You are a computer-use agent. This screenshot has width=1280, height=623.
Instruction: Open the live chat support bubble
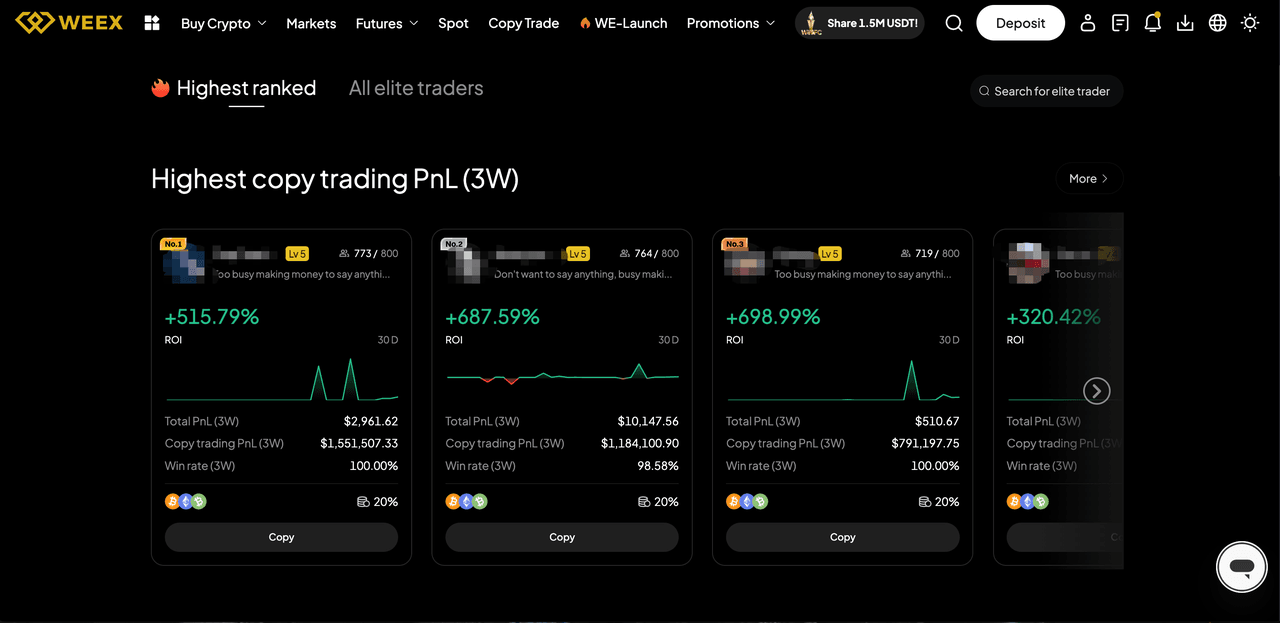click(1241, 567)
